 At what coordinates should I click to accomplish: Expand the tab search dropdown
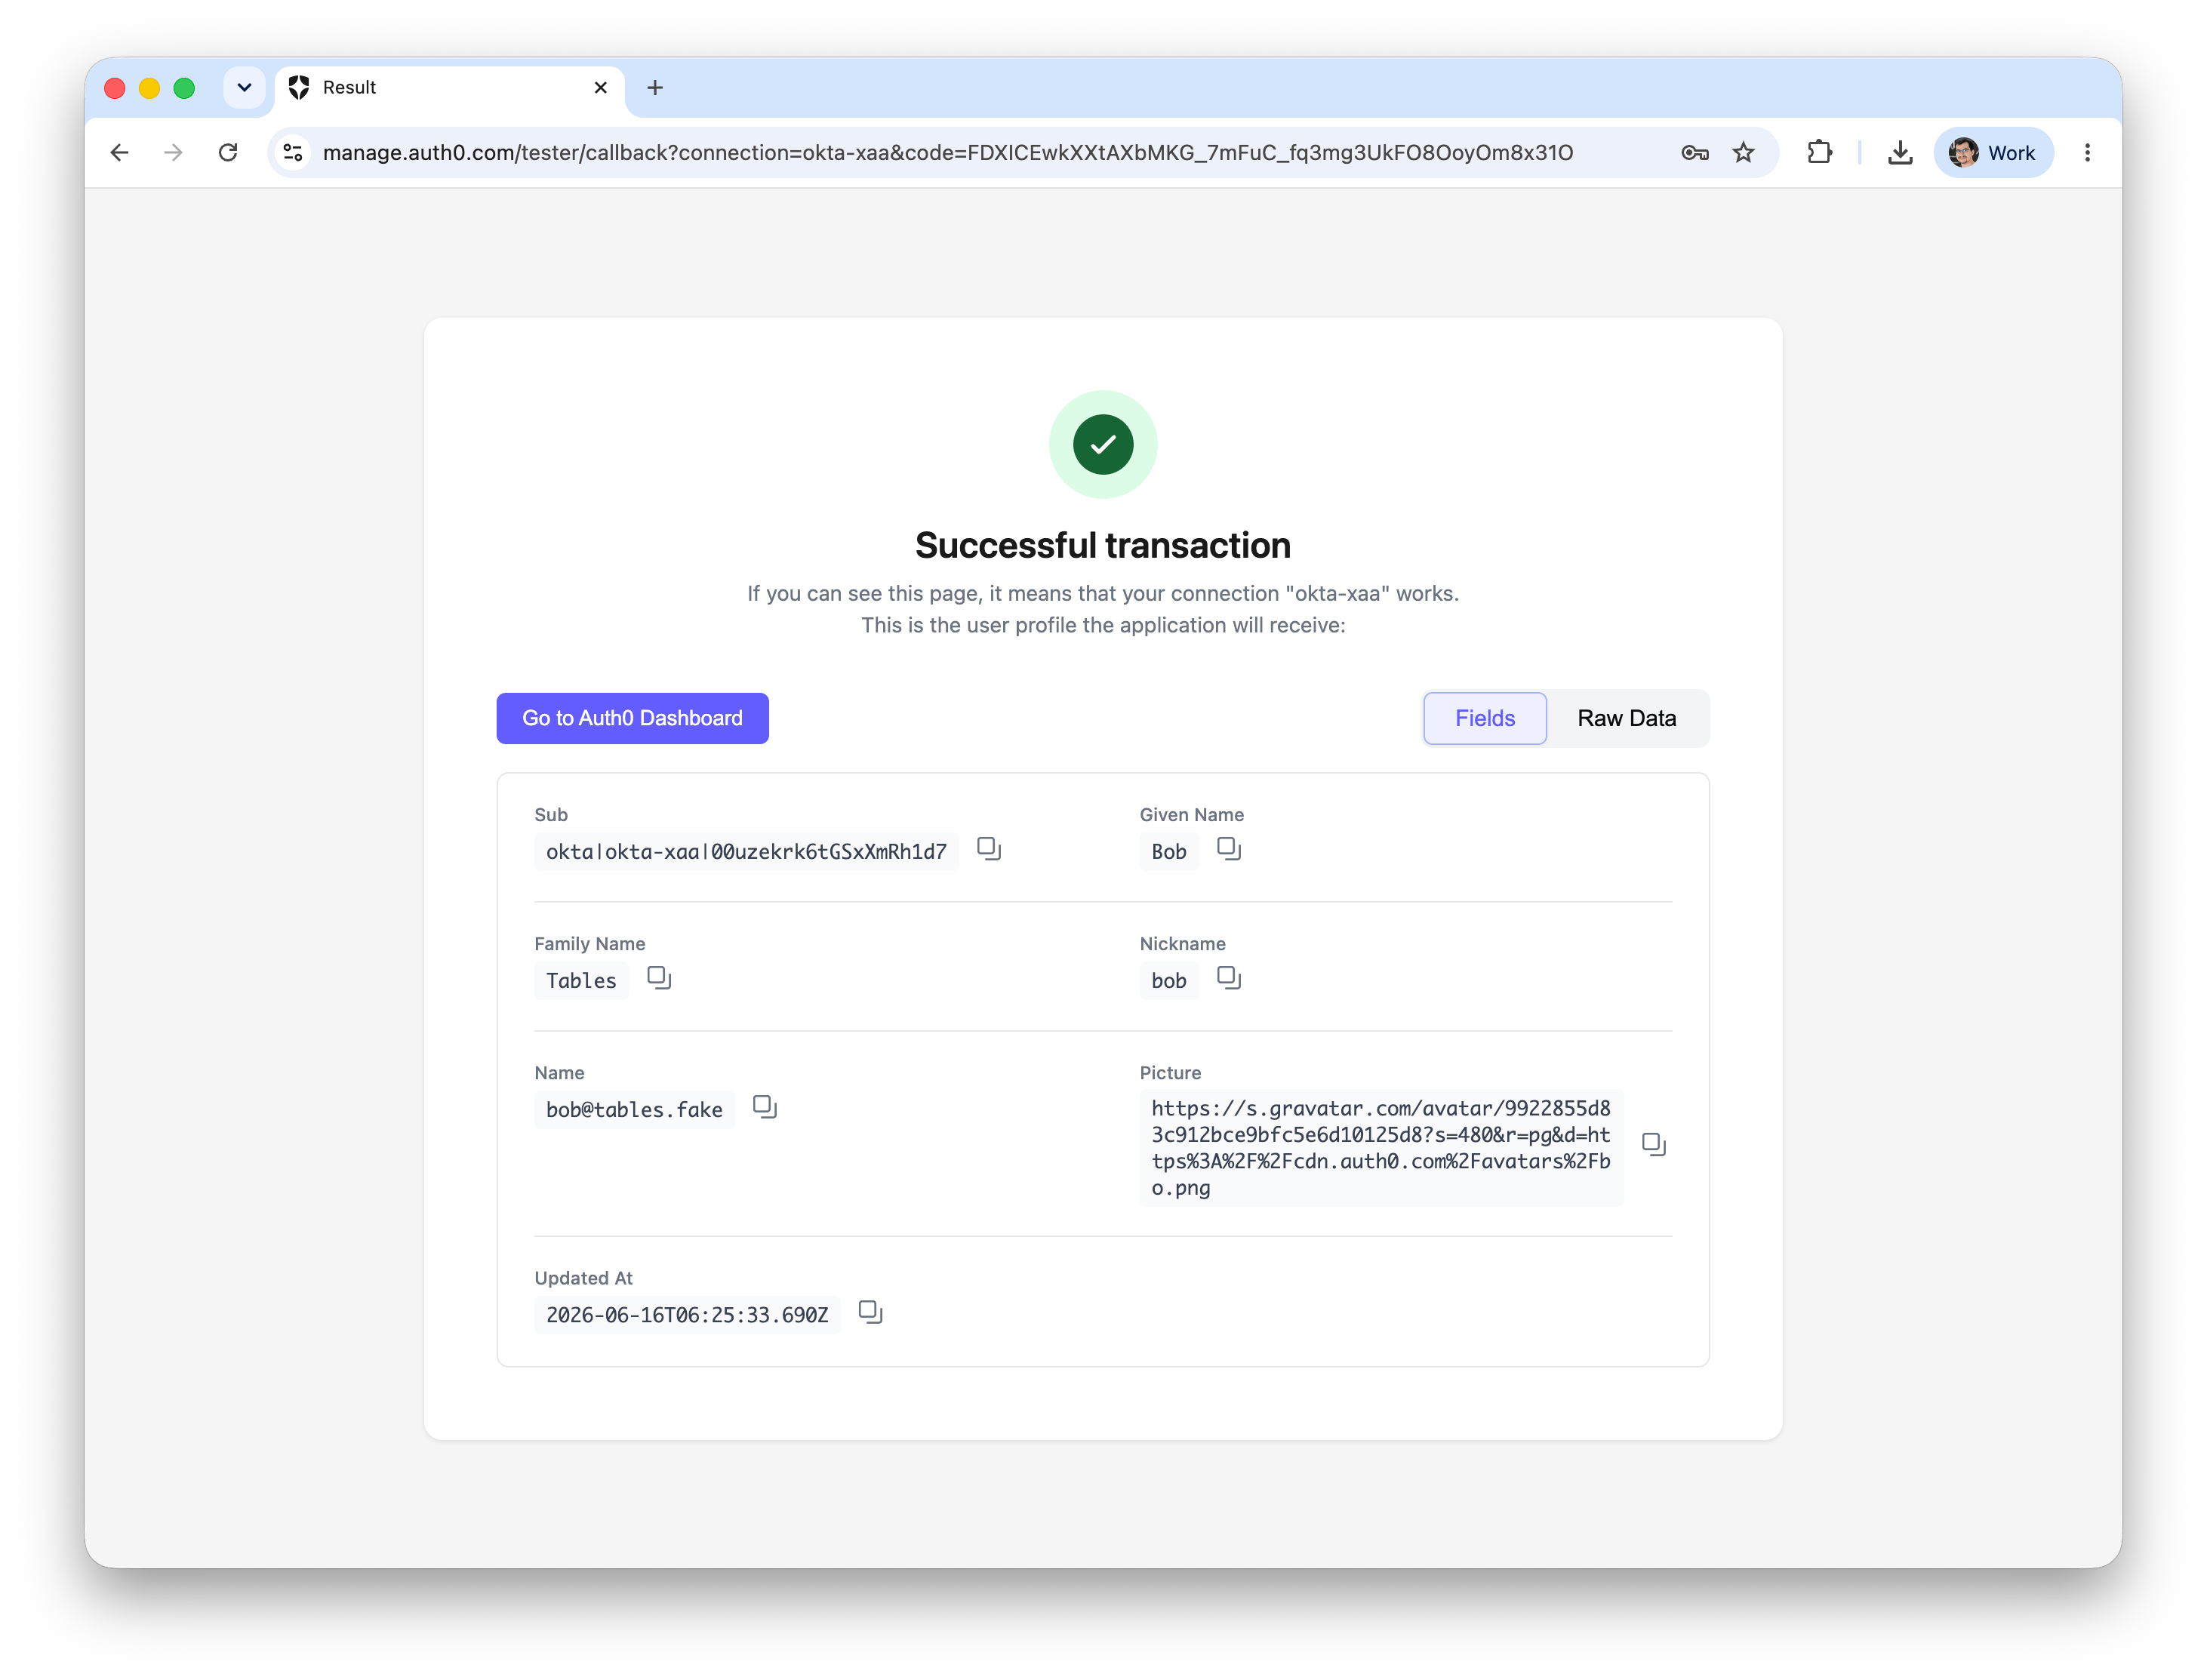(244, 88)
